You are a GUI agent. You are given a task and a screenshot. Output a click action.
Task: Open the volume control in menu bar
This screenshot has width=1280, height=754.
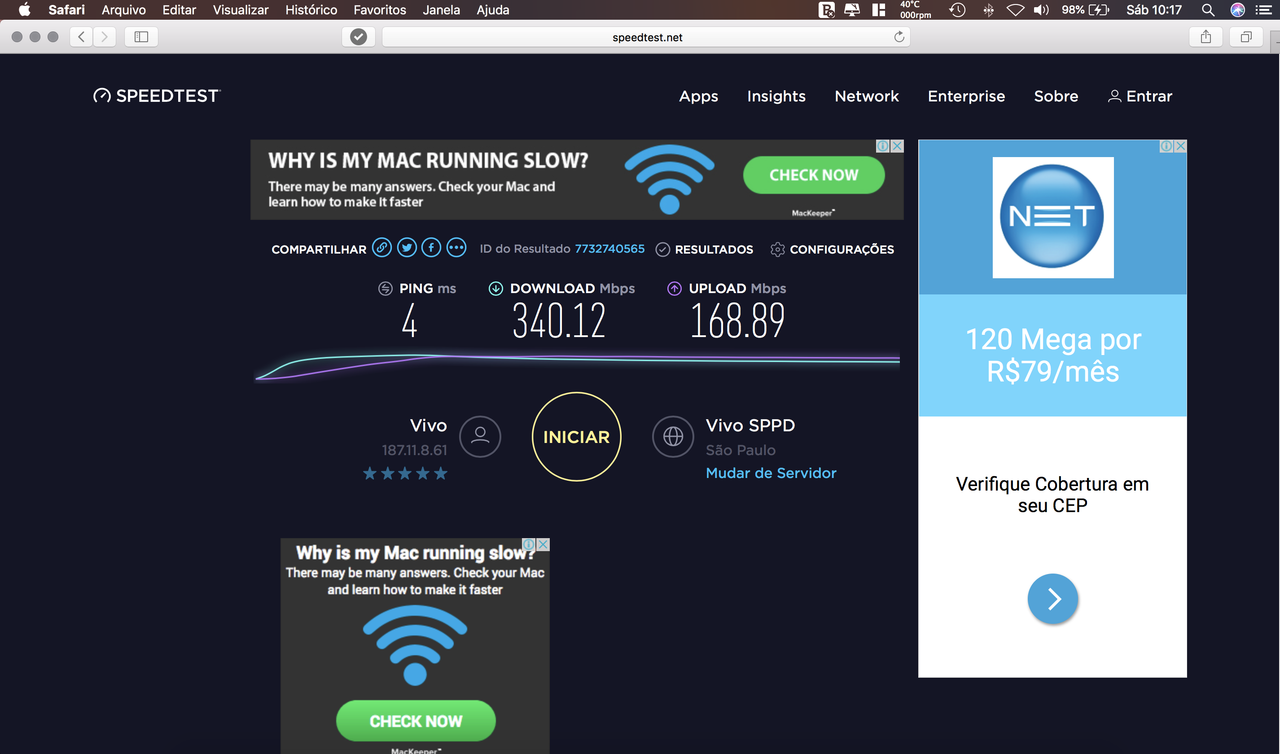[1041, 10]
